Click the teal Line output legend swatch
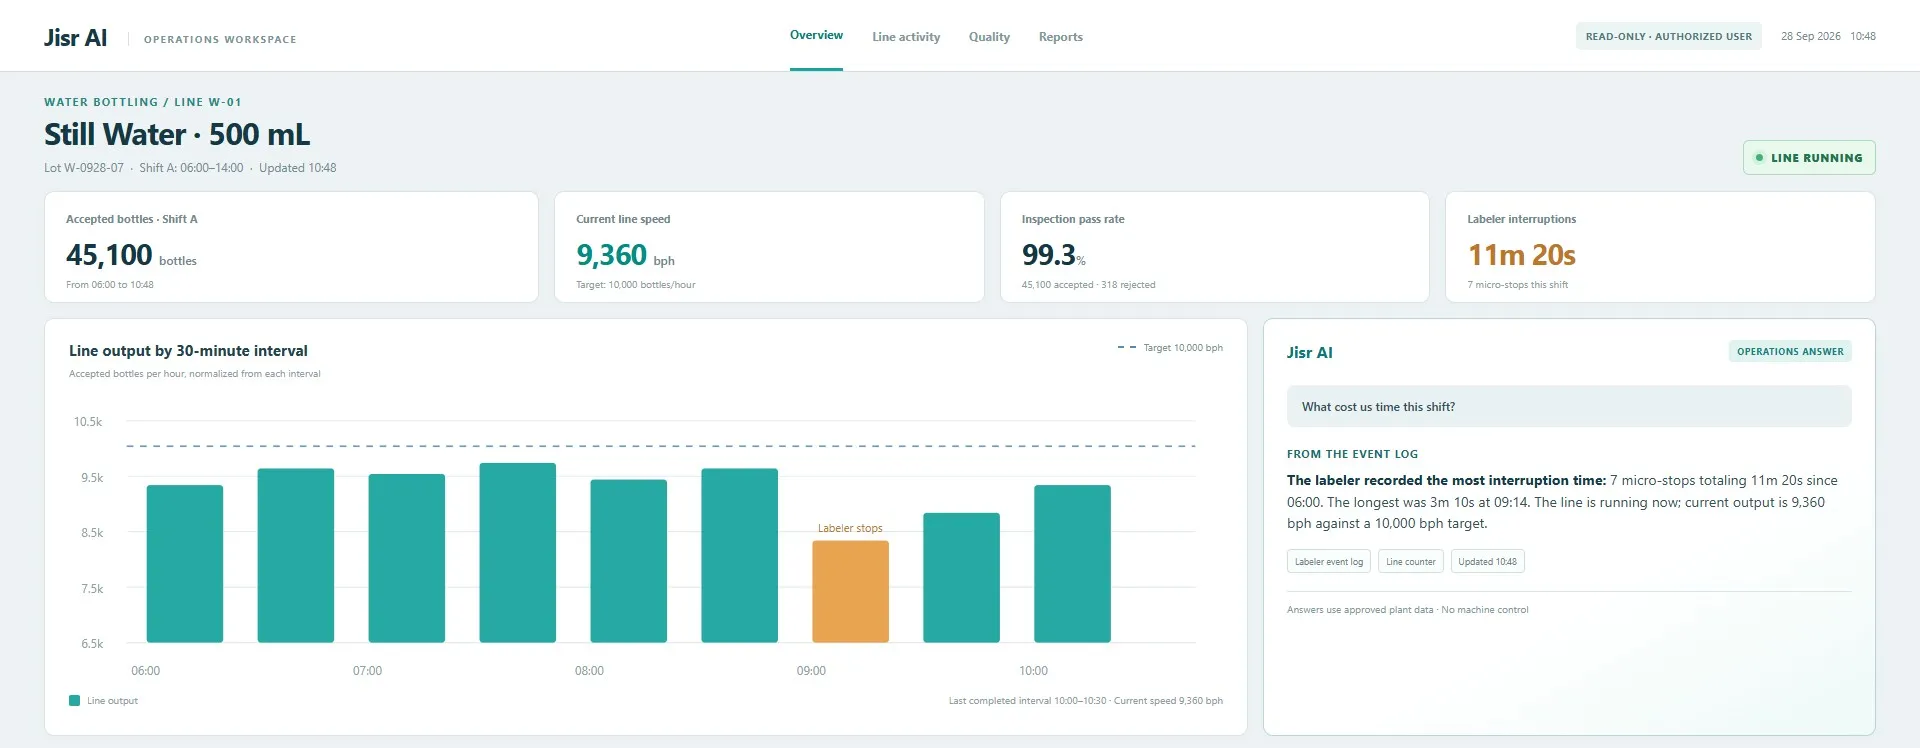1920x748 pixels. pos(74,701)
